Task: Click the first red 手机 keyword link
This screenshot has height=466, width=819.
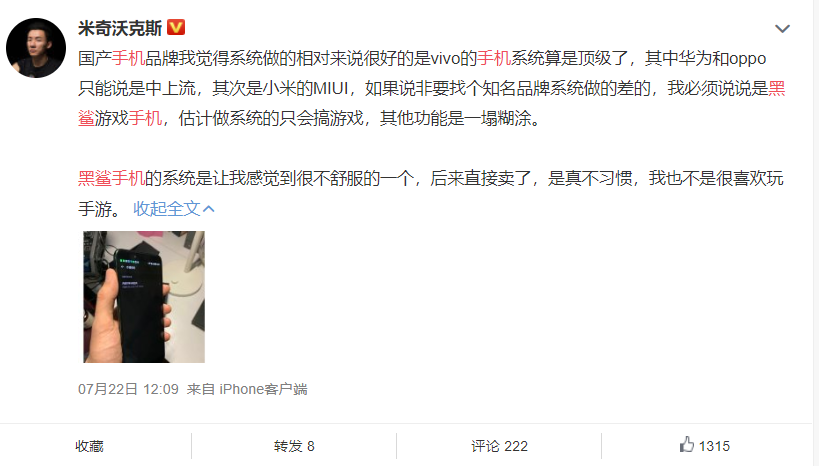Action: tap(128, 58)
